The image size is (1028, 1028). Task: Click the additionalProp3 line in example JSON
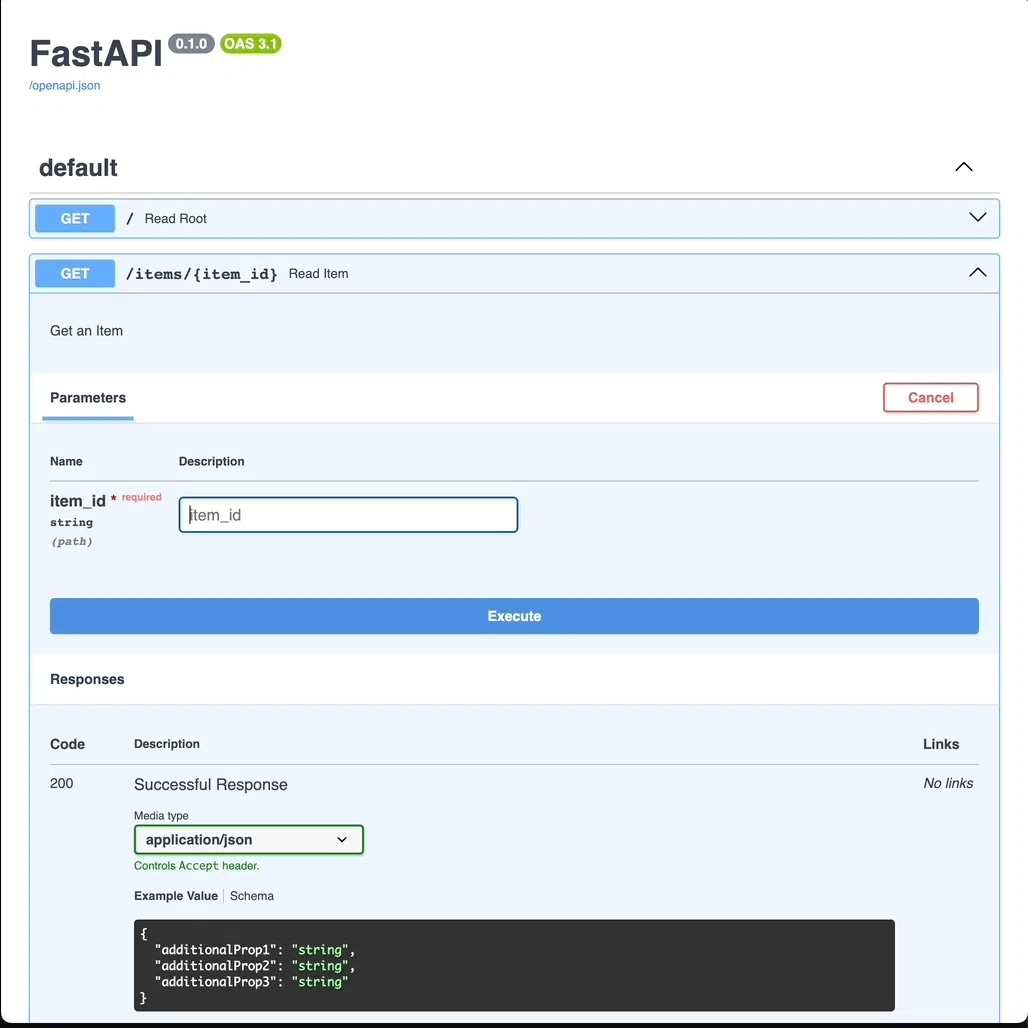(x=251, y=981)
